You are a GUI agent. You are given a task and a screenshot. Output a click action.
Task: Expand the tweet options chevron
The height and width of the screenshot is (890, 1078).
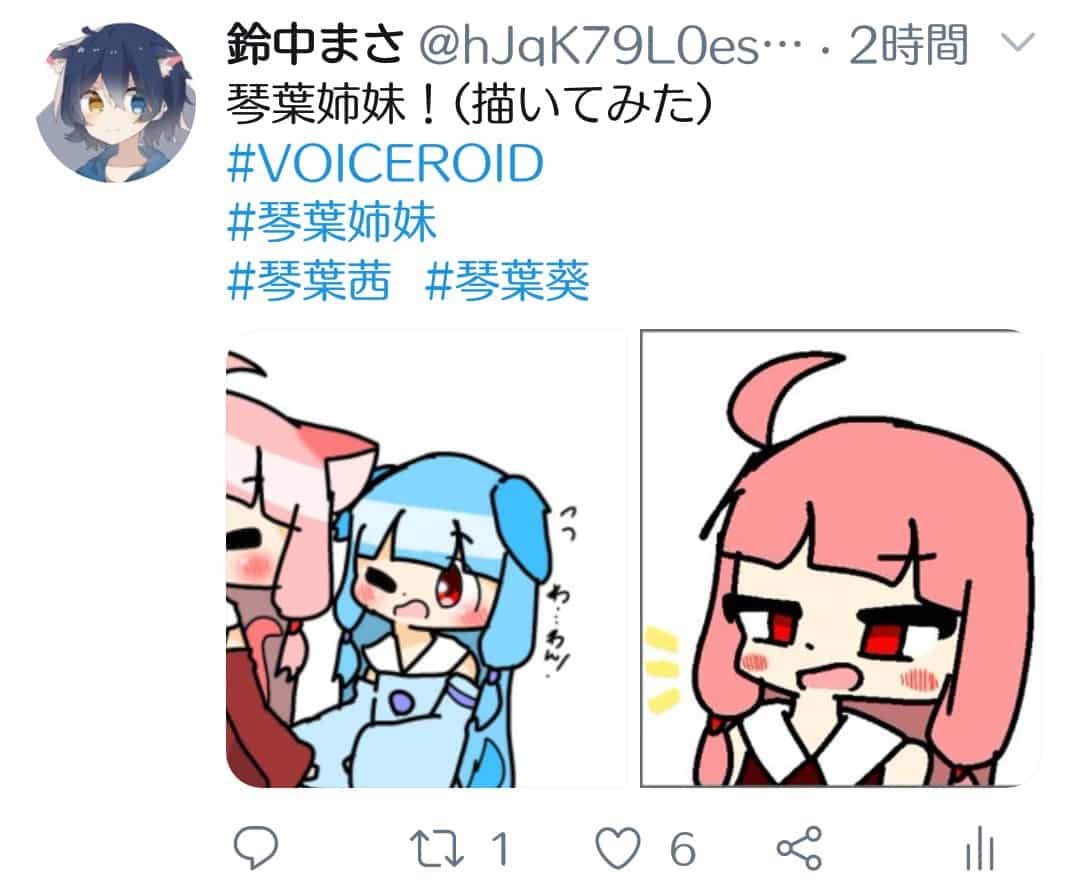click(x=1017, y=43)
